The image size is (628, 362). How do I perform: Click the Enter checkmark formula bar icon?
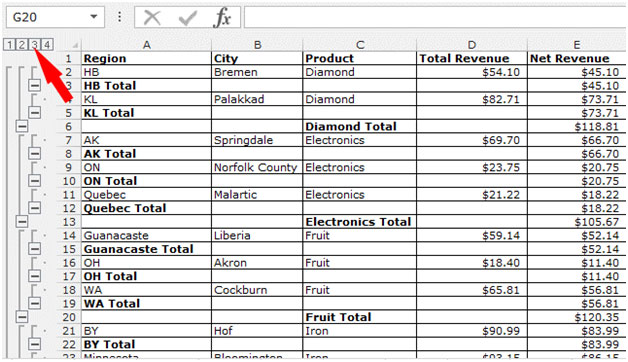click(x=187, y=18)
